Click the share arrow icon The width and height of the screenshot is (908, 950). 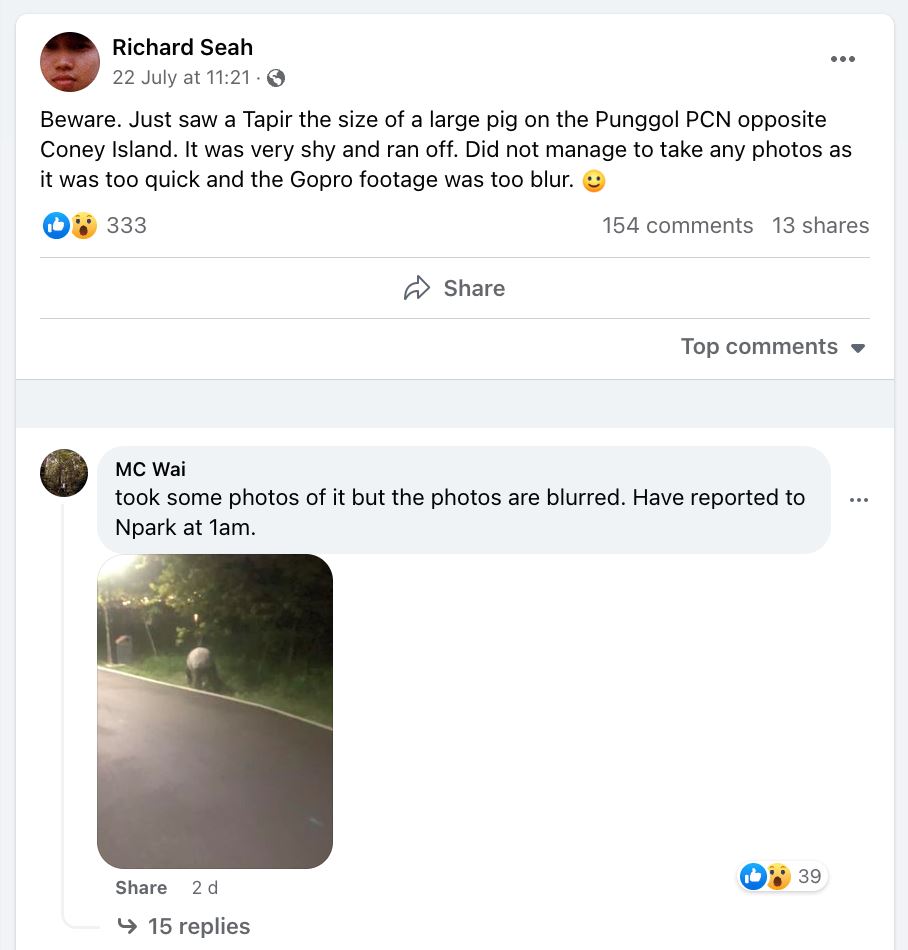416,289
